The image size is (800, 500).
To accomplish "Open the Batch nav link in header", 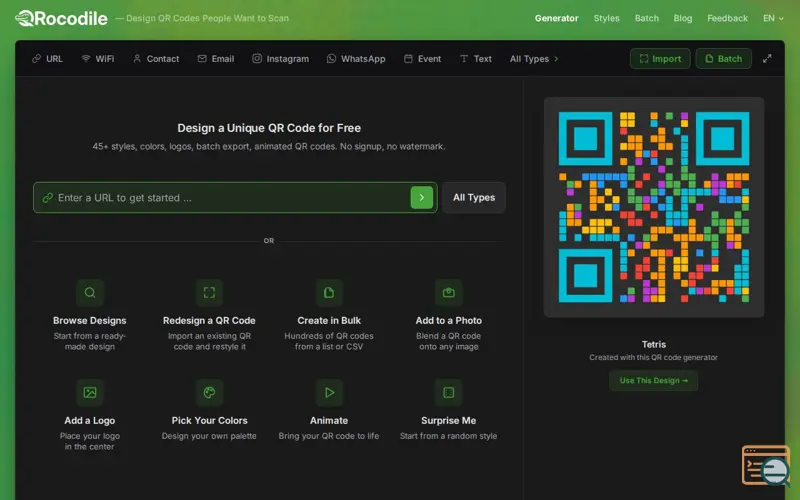I will coord(647,18).
